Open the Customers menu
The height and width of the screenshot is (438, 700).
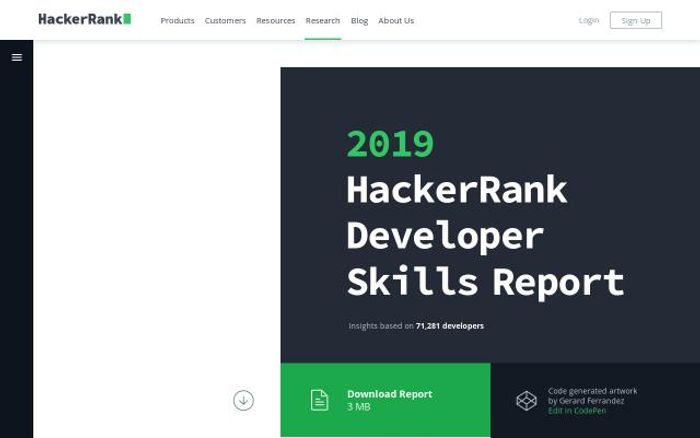pos(225,21)
